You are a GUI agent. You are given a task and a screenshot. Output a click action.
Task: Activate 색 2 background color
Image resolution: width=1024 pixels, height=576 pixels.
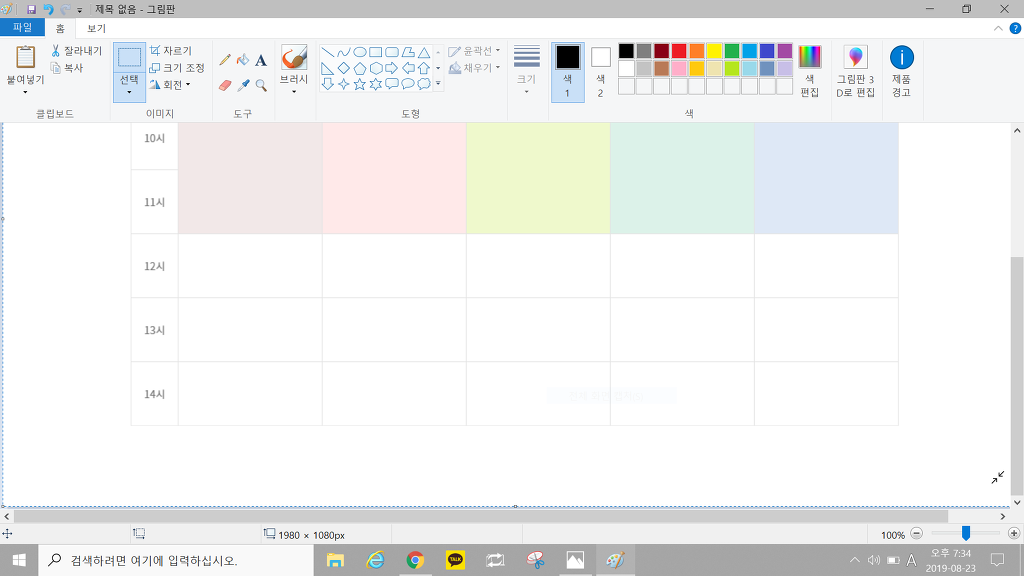600,72
